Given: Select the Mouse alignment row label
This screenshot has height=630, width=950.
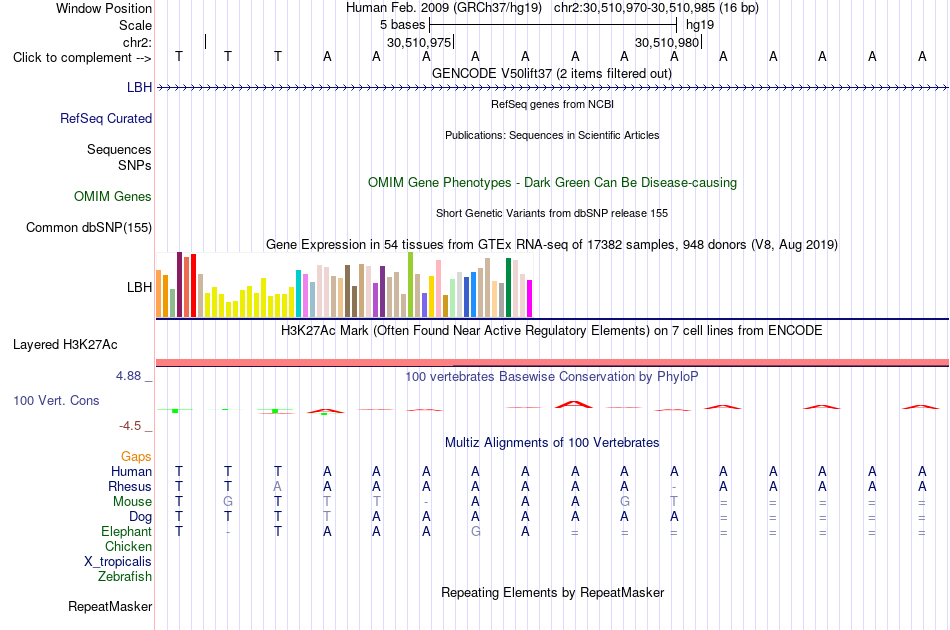Looking at the screenshot, I should point(133,502).
